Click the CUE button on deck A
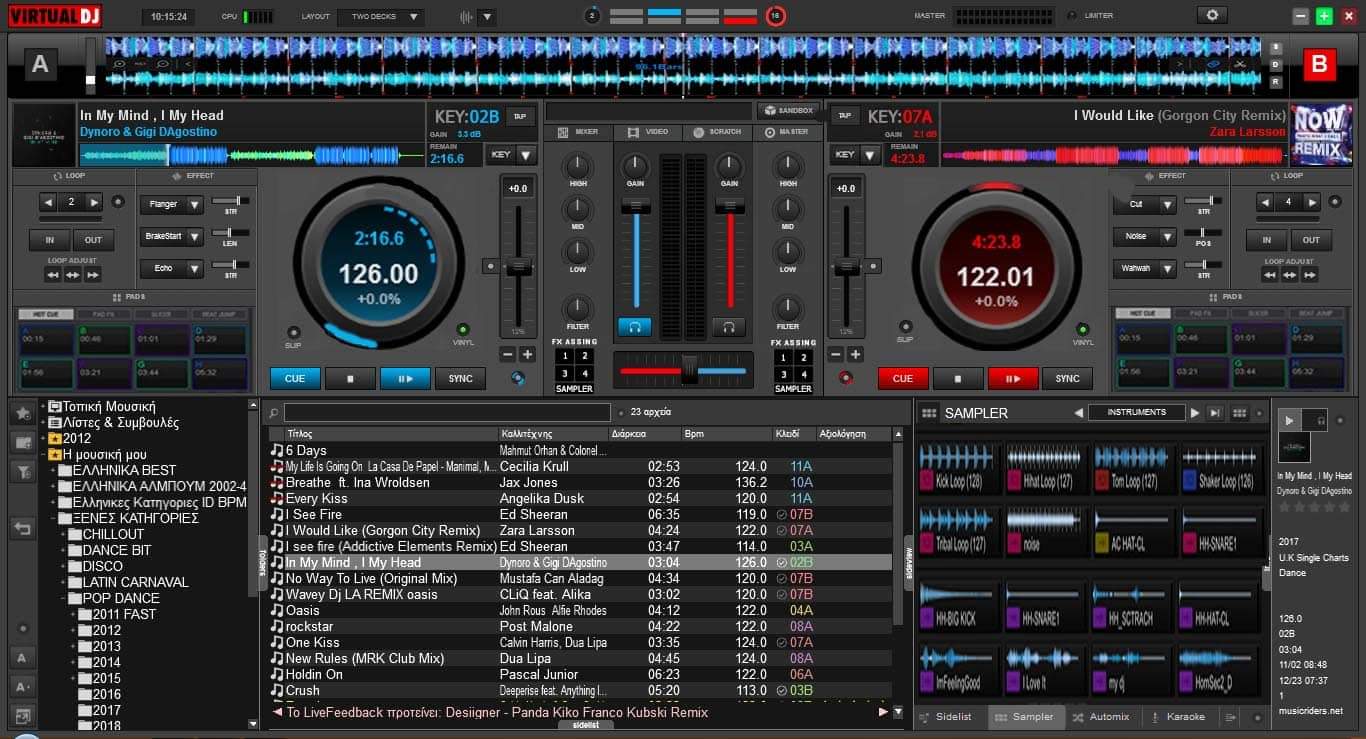The image size is (1366, 739). [x=295, y=379]
